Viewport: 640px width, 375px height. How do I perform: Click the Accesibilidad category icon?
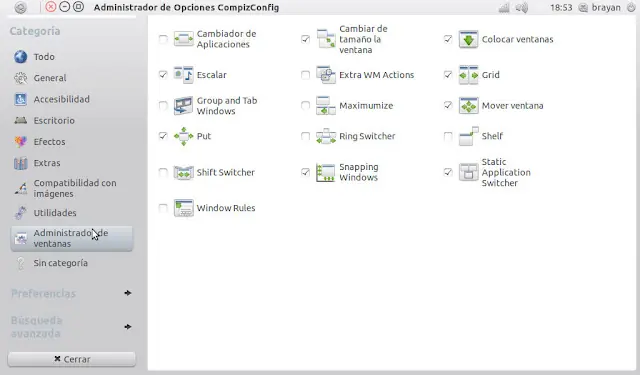pyautogui.click(x=20, y=99)
